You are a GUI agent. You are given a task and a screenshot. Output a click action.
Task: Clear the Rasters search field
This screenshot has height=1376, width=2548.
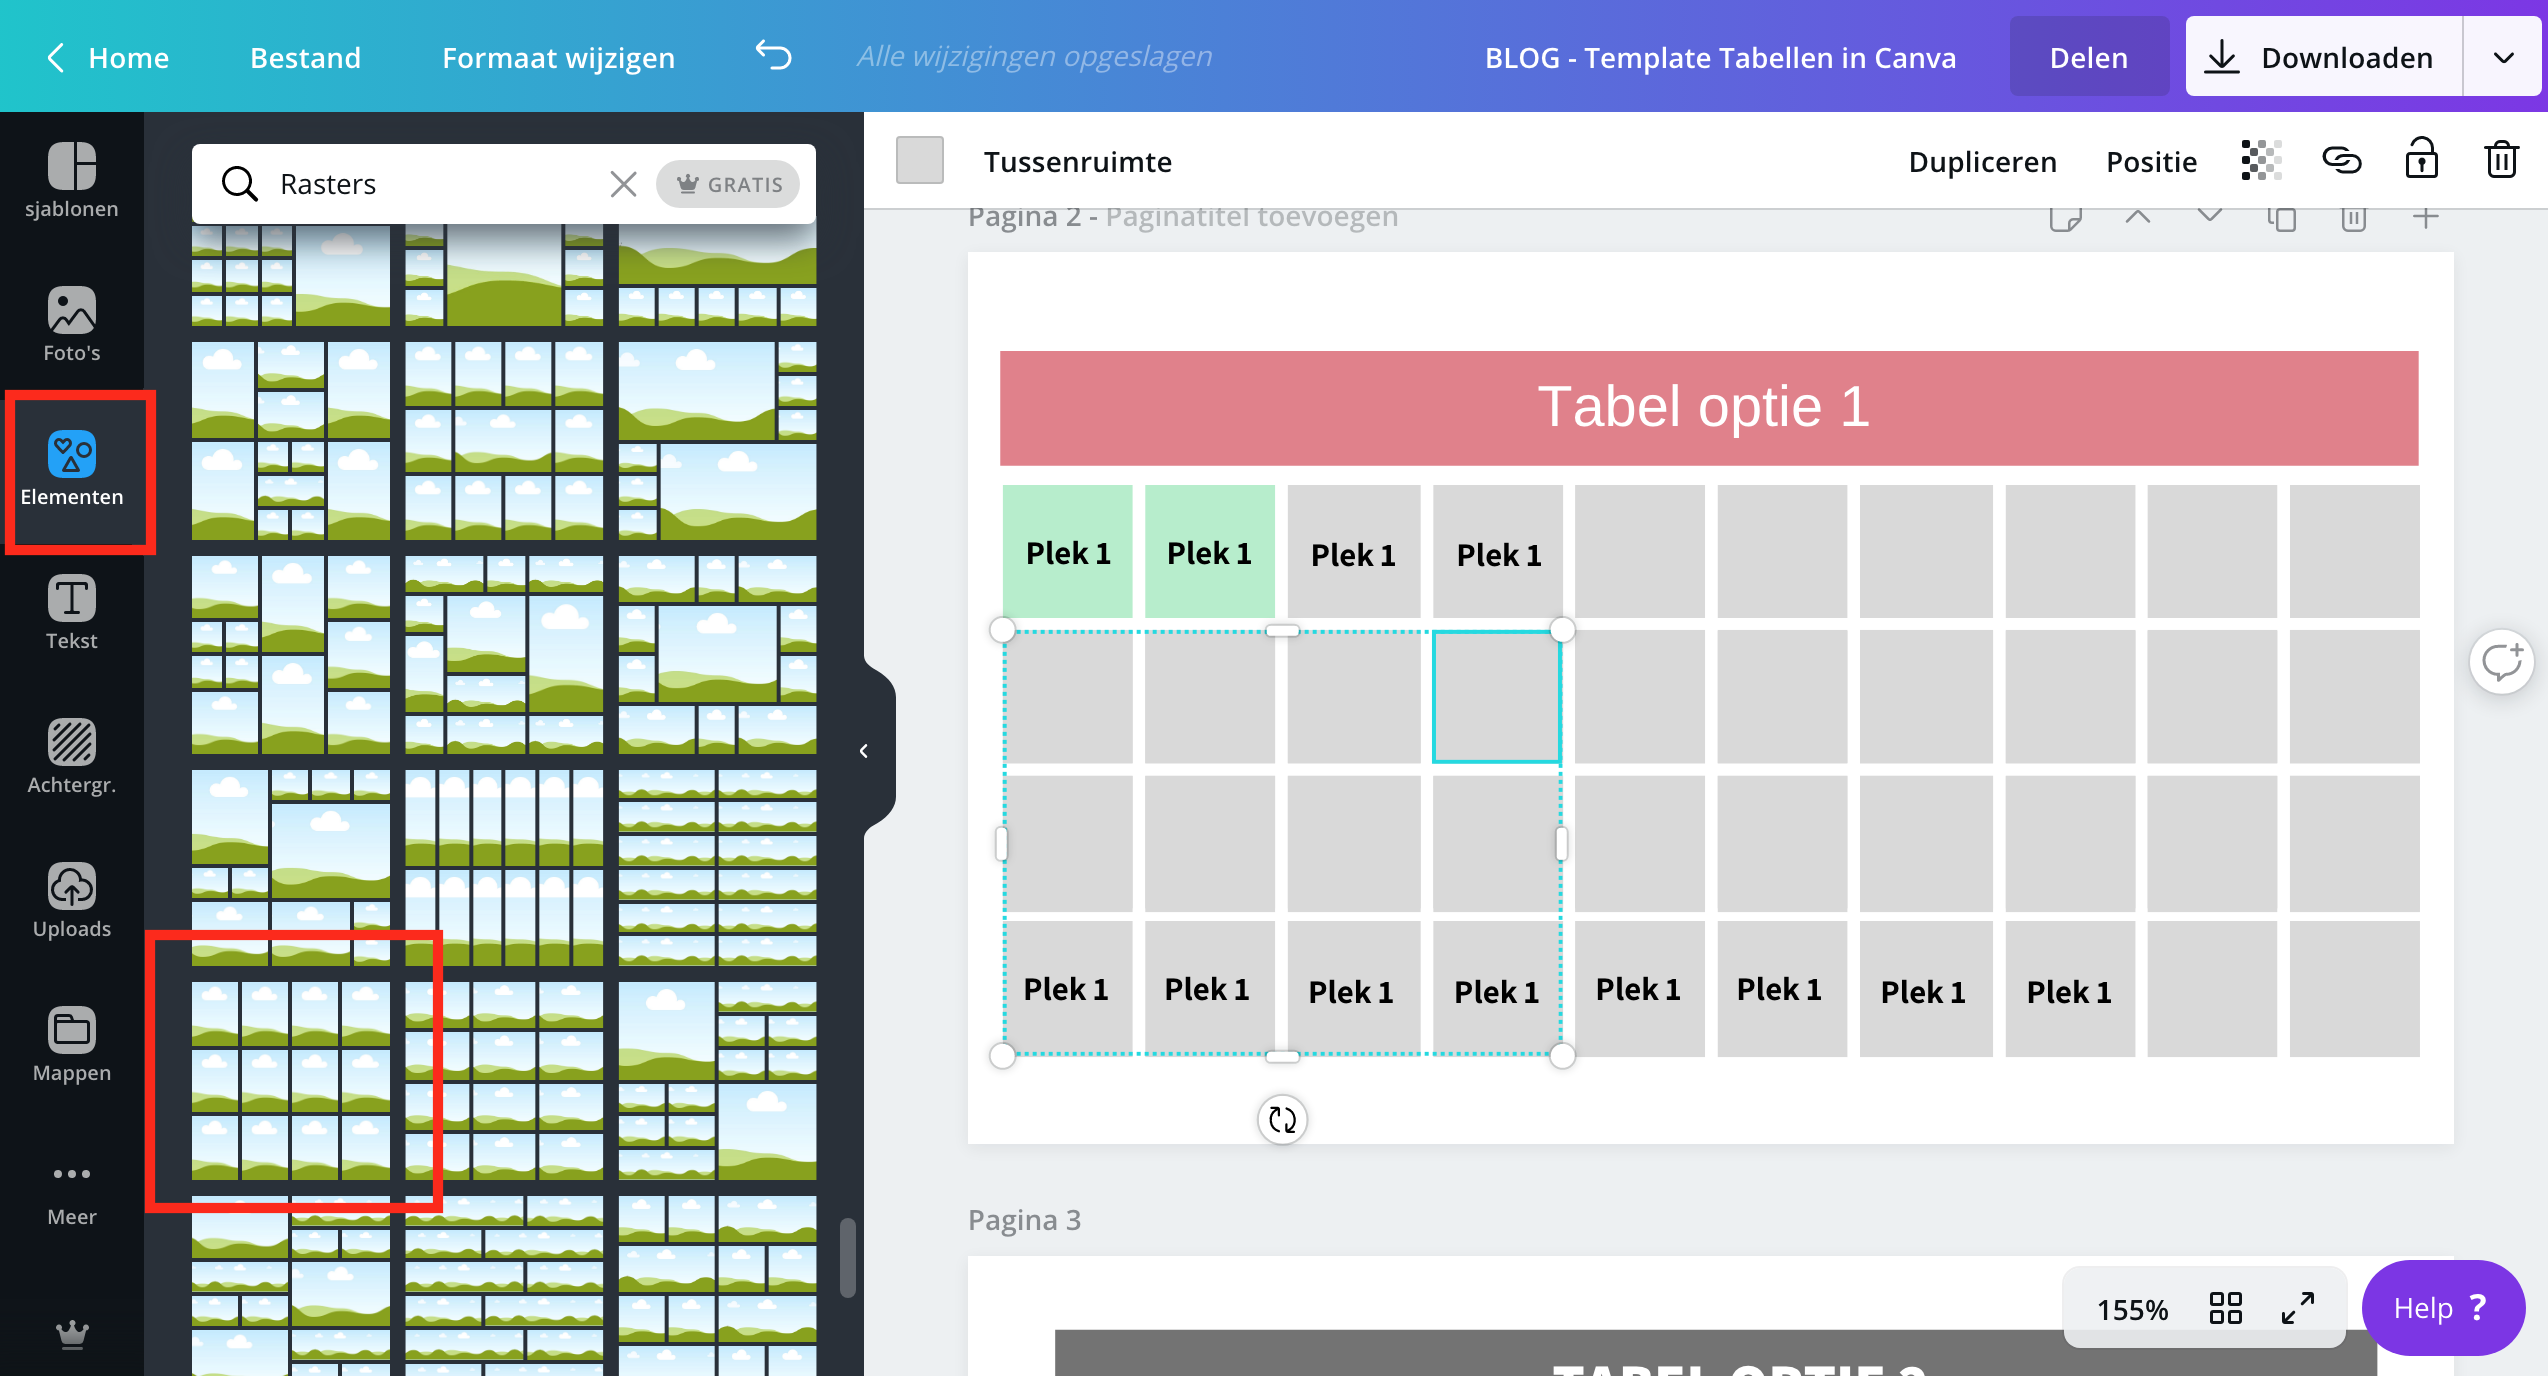pos(623,184)
